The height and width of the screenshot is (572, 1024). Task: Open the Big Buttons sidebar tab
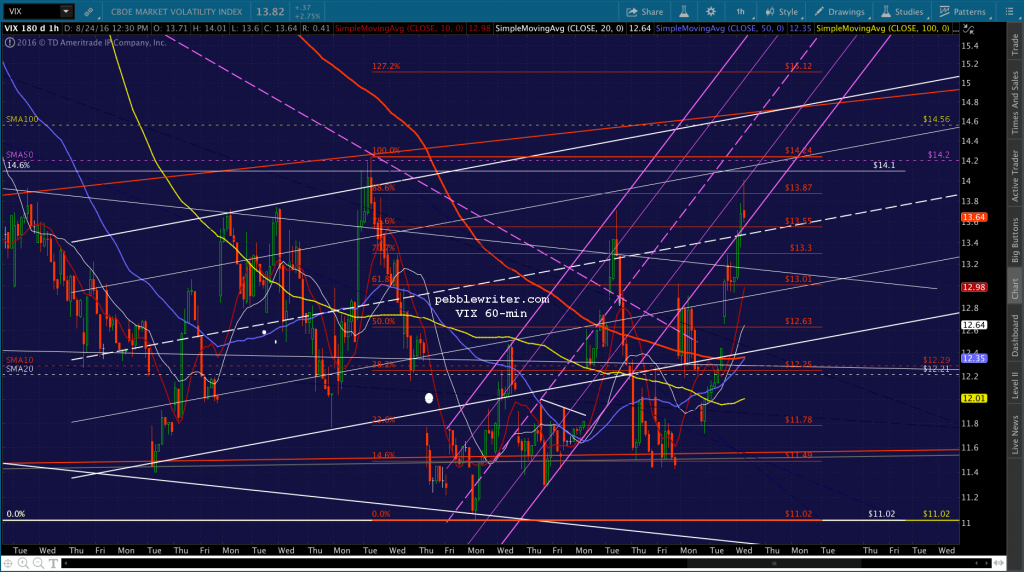click(x=1015, y=240)
